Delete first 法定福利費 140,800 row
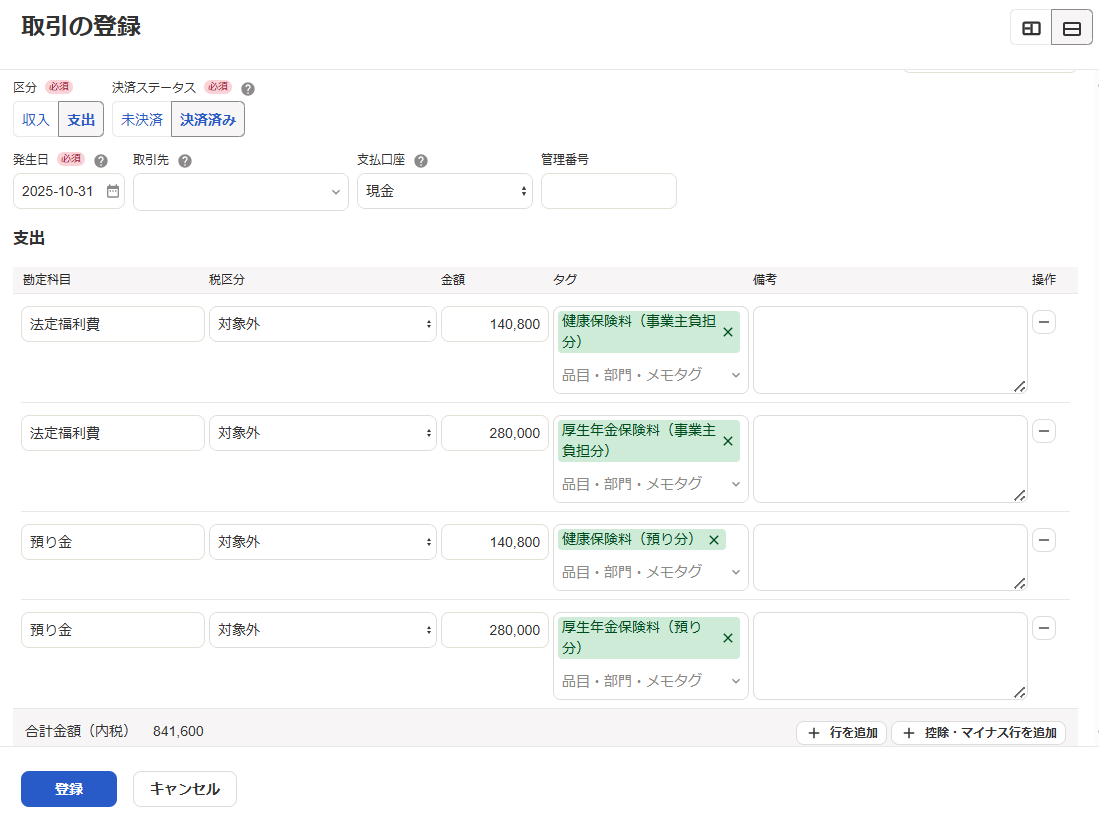The image size is (1099, 815). (1044, 322)
